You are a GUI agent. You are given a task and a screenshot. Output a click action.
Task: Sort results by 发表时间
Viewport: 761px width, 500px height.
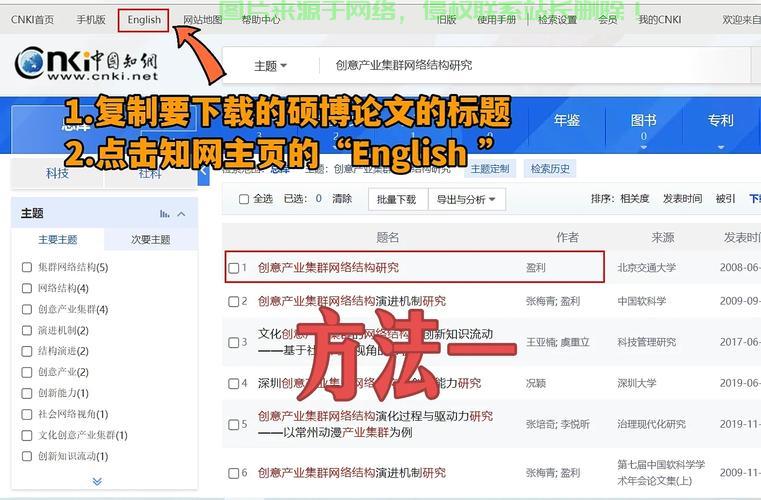(682, 199)
